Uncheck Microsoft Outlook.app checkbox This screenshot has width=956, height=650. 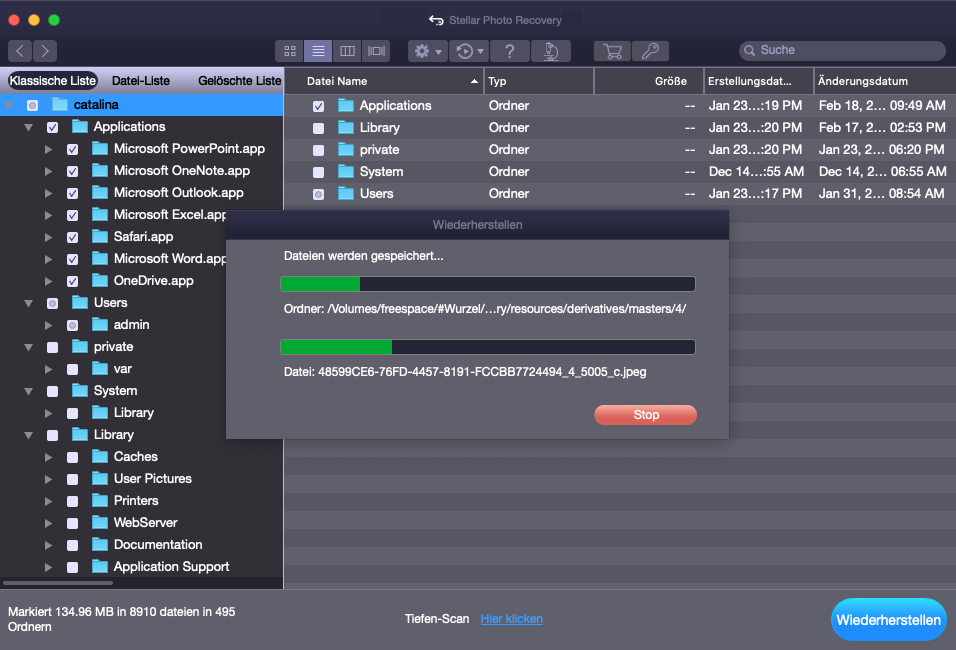coord(73,193)
